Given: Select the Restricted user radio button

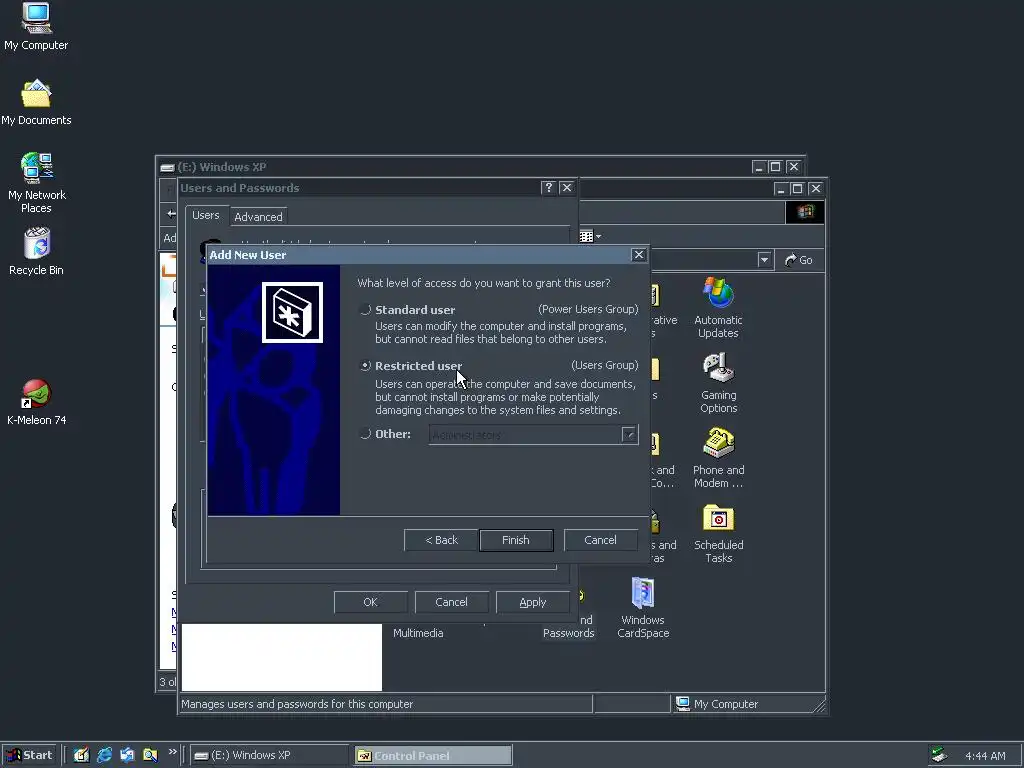Looking at the screenshot, I should point(366,366).
